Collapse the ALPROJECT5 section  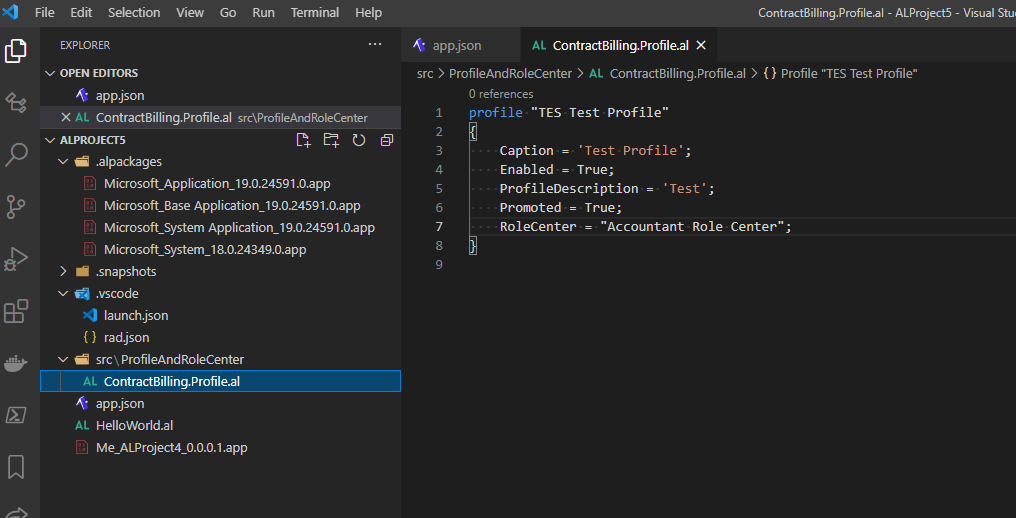tap(51, 140)
